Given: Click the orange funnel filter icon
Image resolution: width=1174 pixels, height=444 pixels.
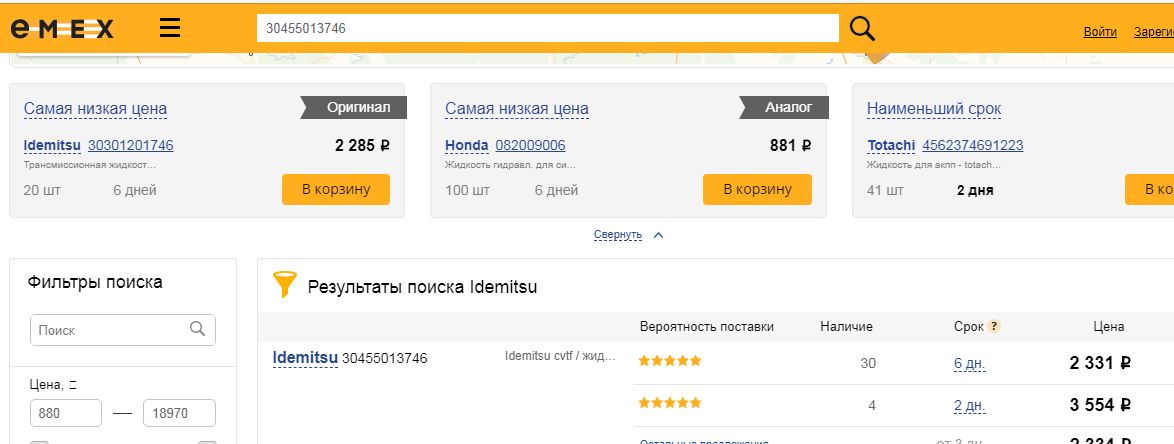Looking at the screenshot, I should (x=285, y=286).
